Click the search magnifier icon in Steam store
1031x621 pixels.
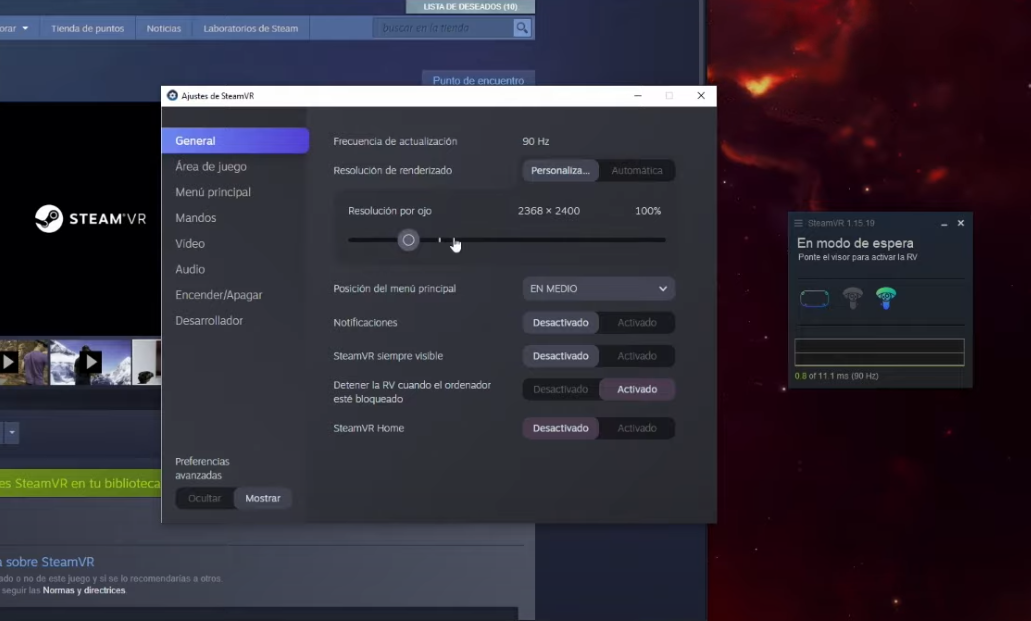[522, 28]
